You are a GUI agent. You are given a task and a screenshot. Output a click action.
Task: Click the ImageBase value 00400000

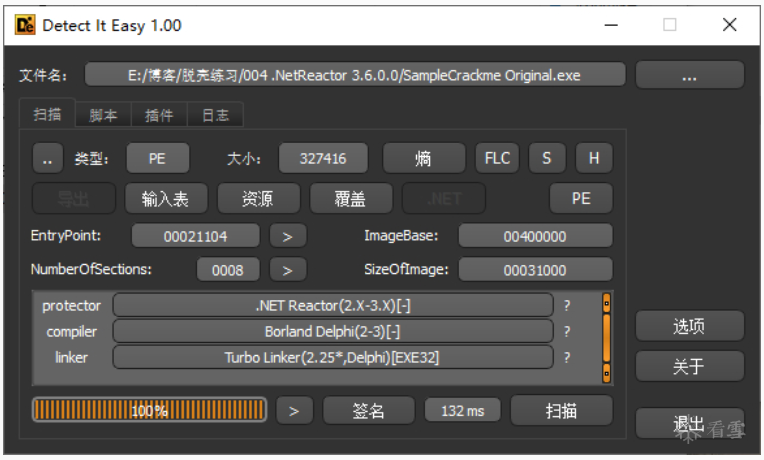[535, 236]
